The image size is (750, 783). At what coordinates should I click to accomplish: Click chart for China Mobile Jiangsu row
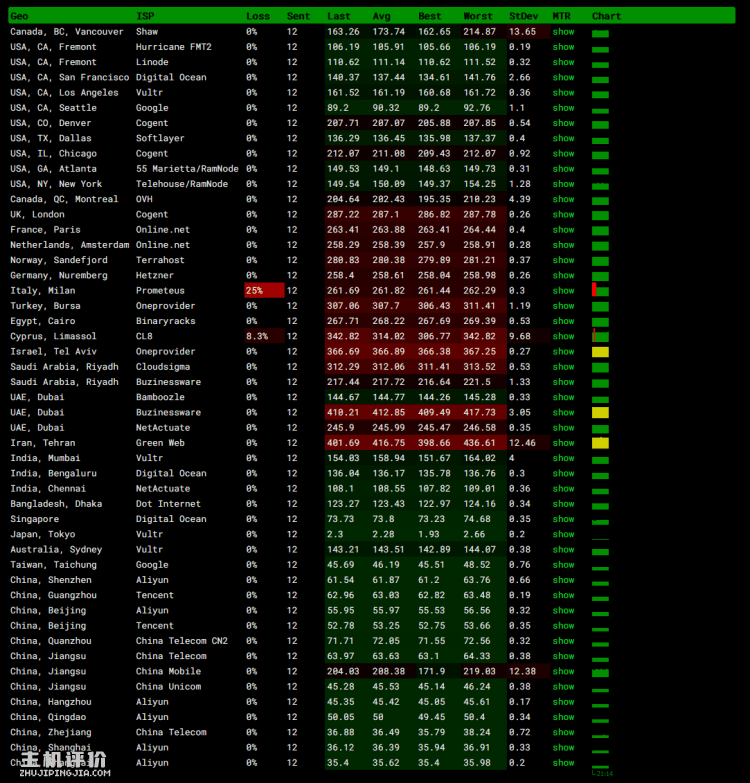click(600, 673)
